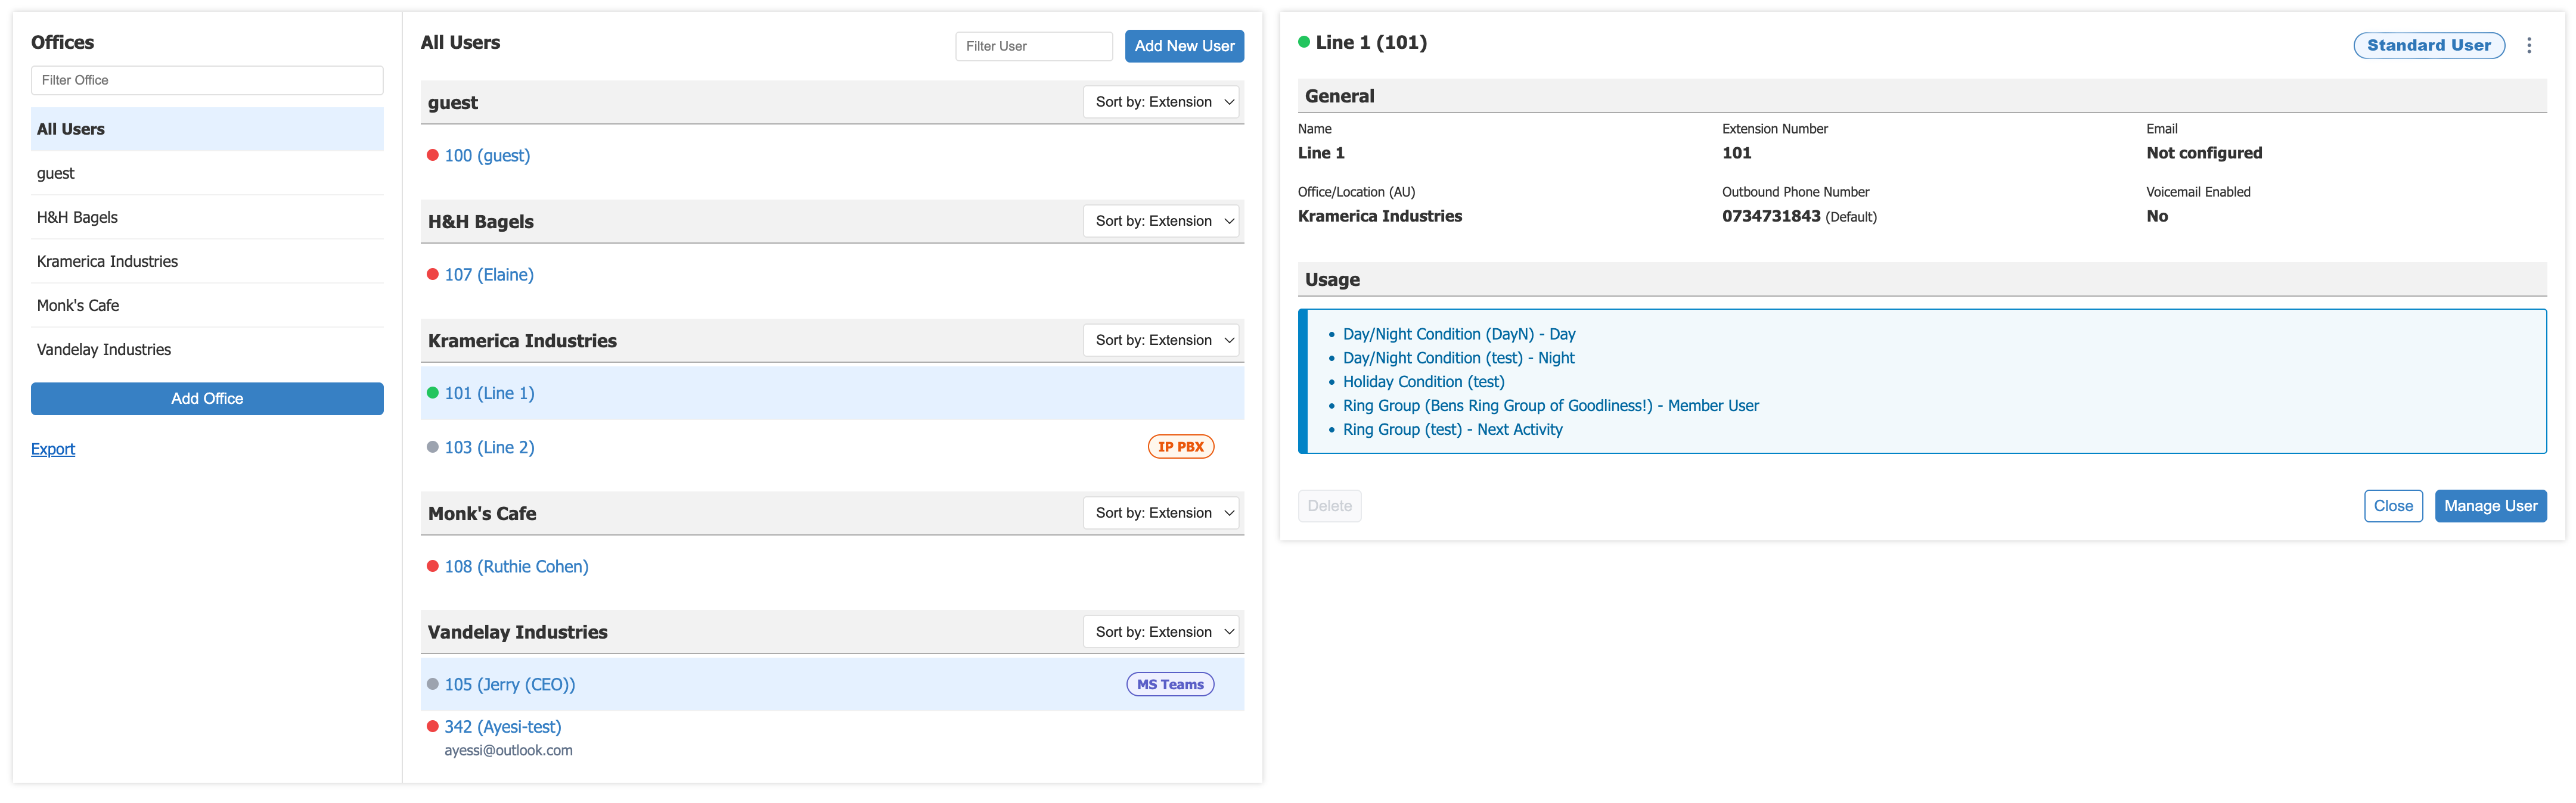Open Holiday Condition (test) usage link
Image resolution: width=2576 pixels, height=803 pixels.
pyautogui.click(x=1423, y=382)
